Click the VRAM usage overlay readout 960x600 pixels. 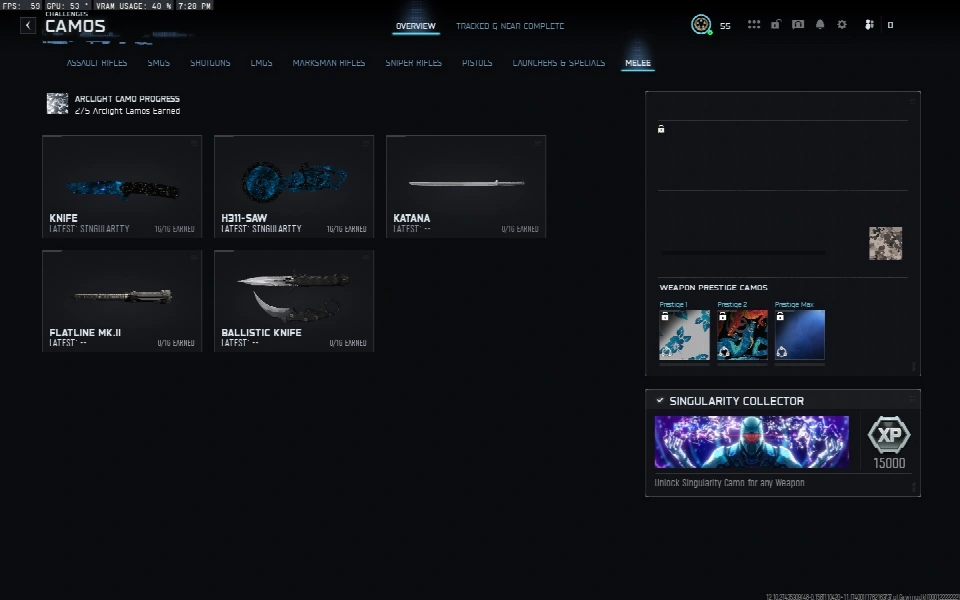click(x=133, y=6)
